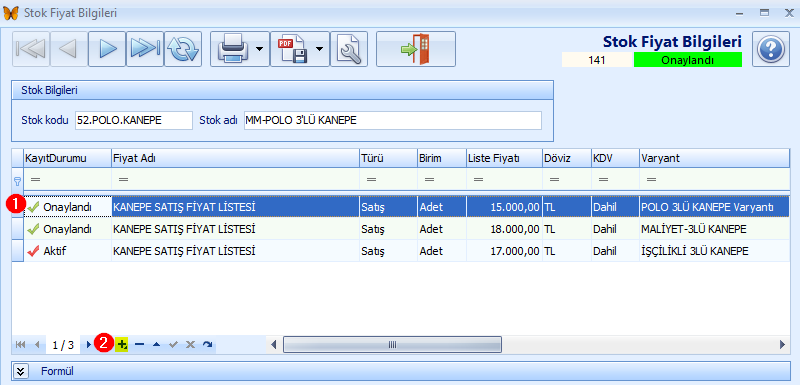Open the wrench settings document icon

point(349,49)
